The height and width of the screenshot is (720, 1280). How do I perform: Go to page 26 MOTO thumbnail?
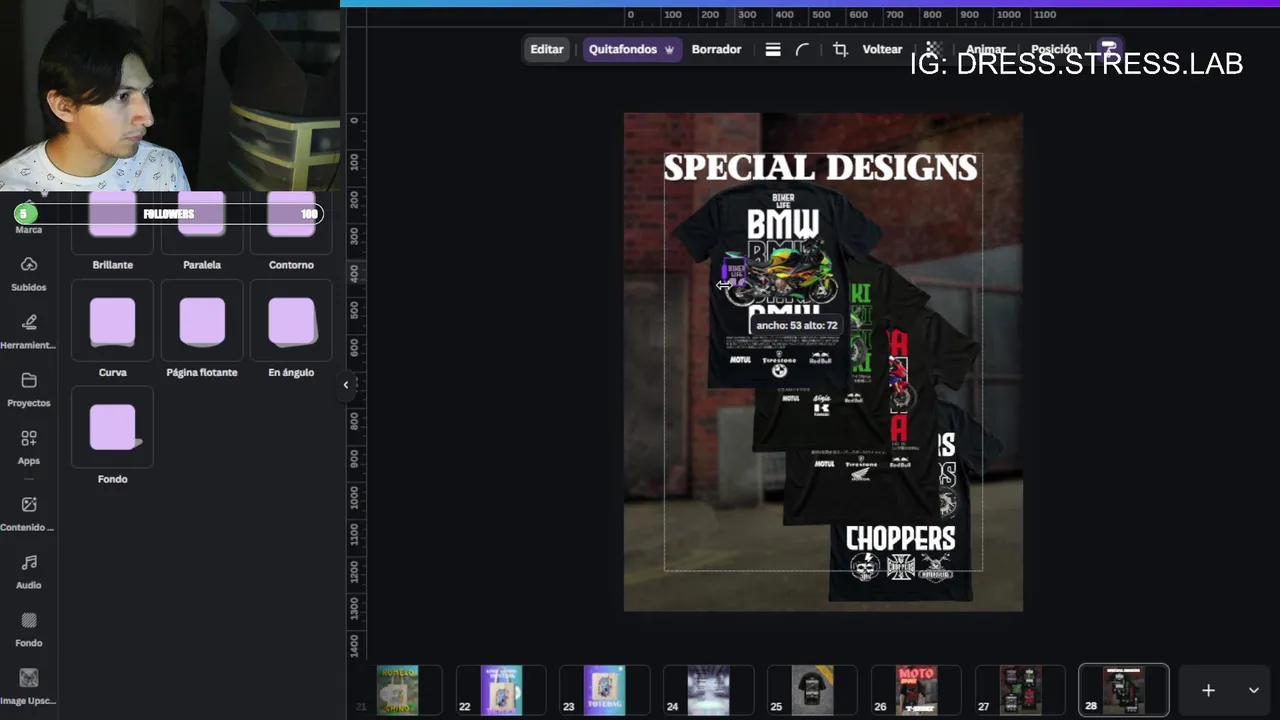pos(917,690)
